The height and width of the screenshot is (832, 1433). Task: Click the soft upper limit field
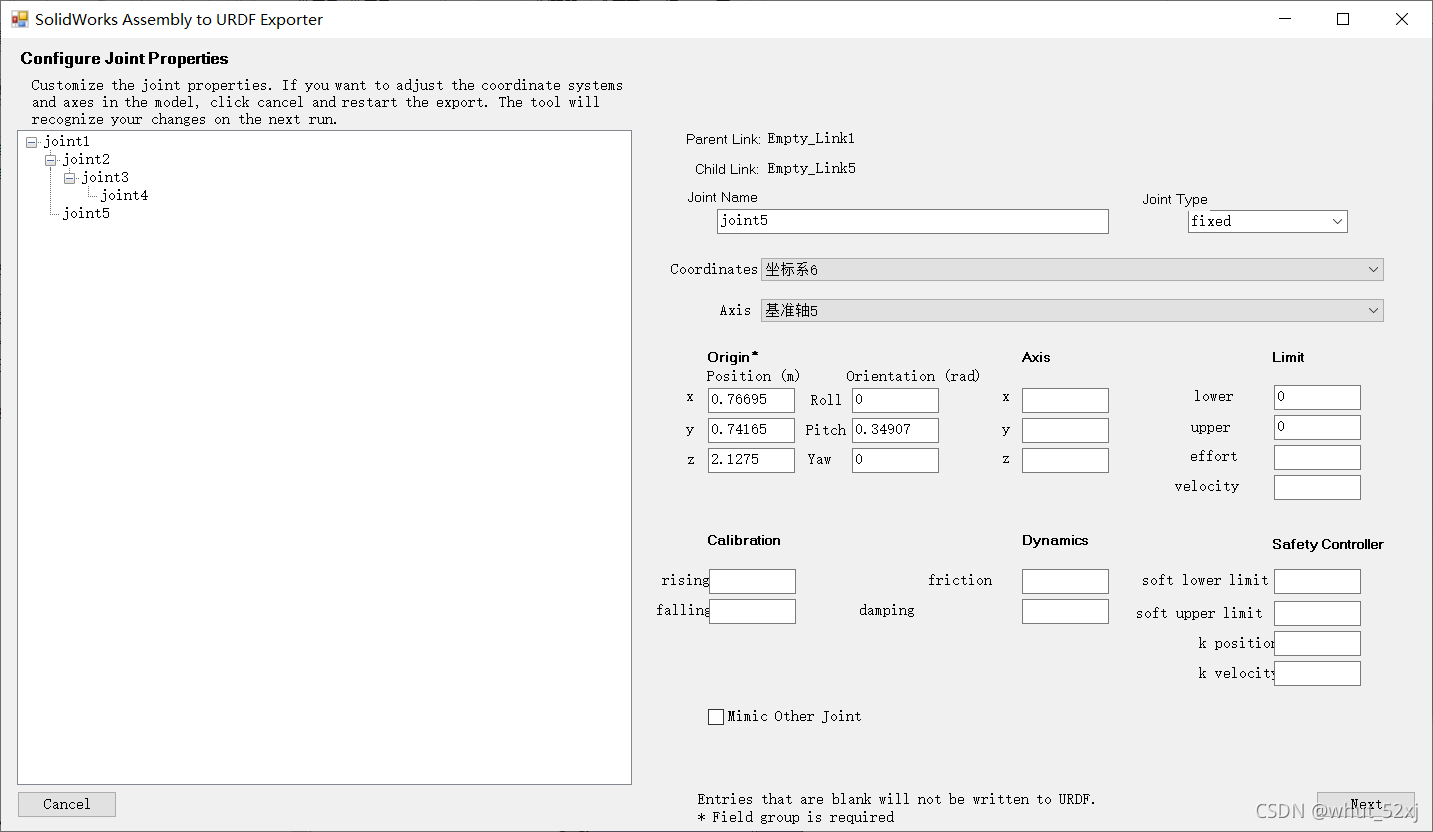1317,613
